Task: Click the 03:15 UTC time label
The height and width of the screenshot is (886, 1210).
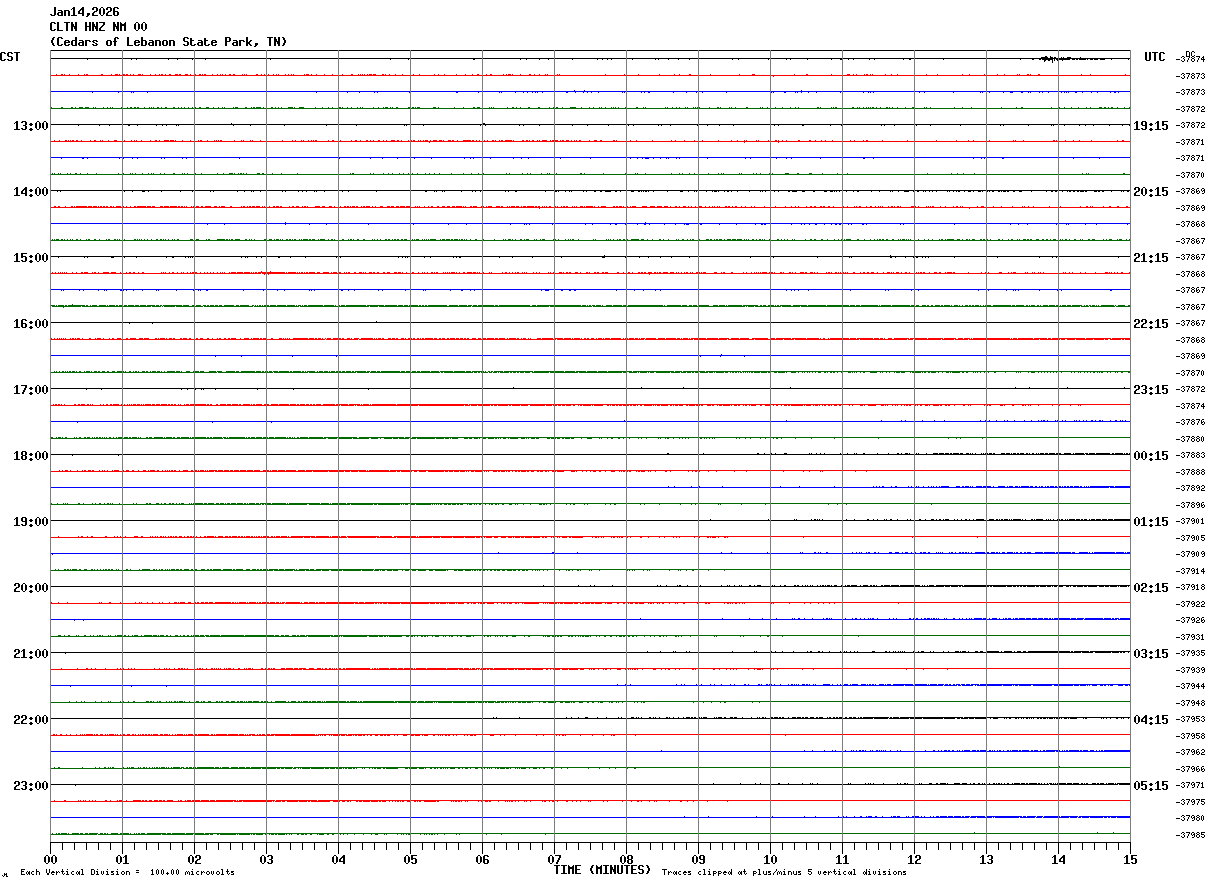Action: (1150, 654)
